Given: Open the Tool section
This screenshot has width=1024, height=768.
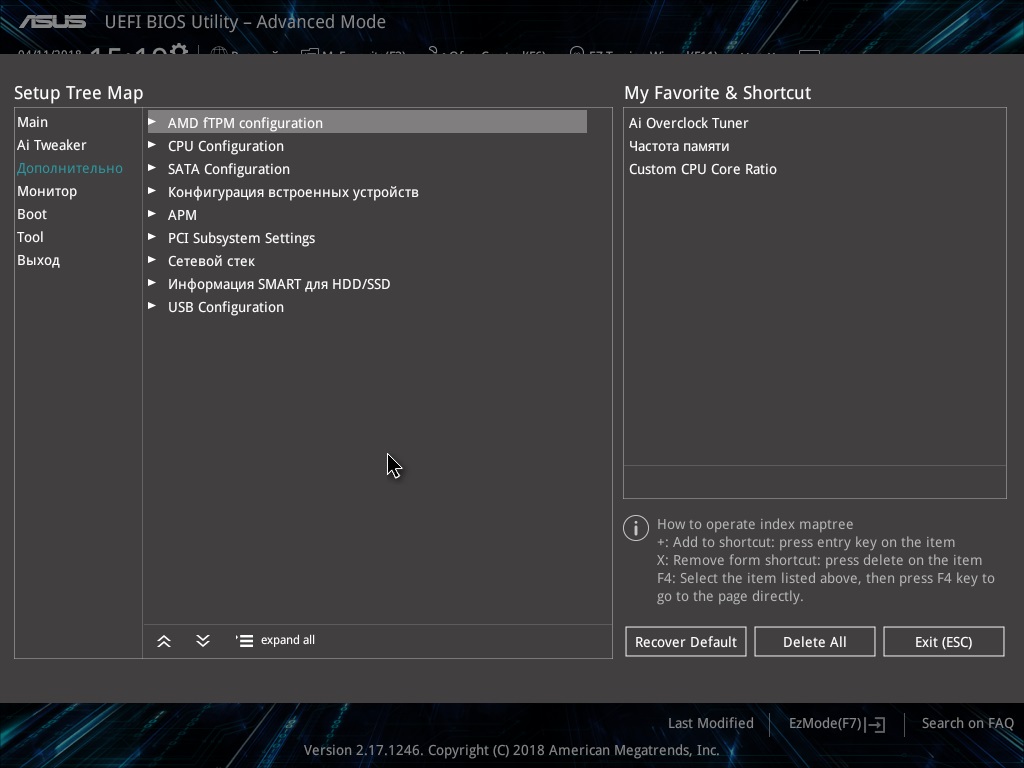Looking at the screenshot, I should [30, 237].
